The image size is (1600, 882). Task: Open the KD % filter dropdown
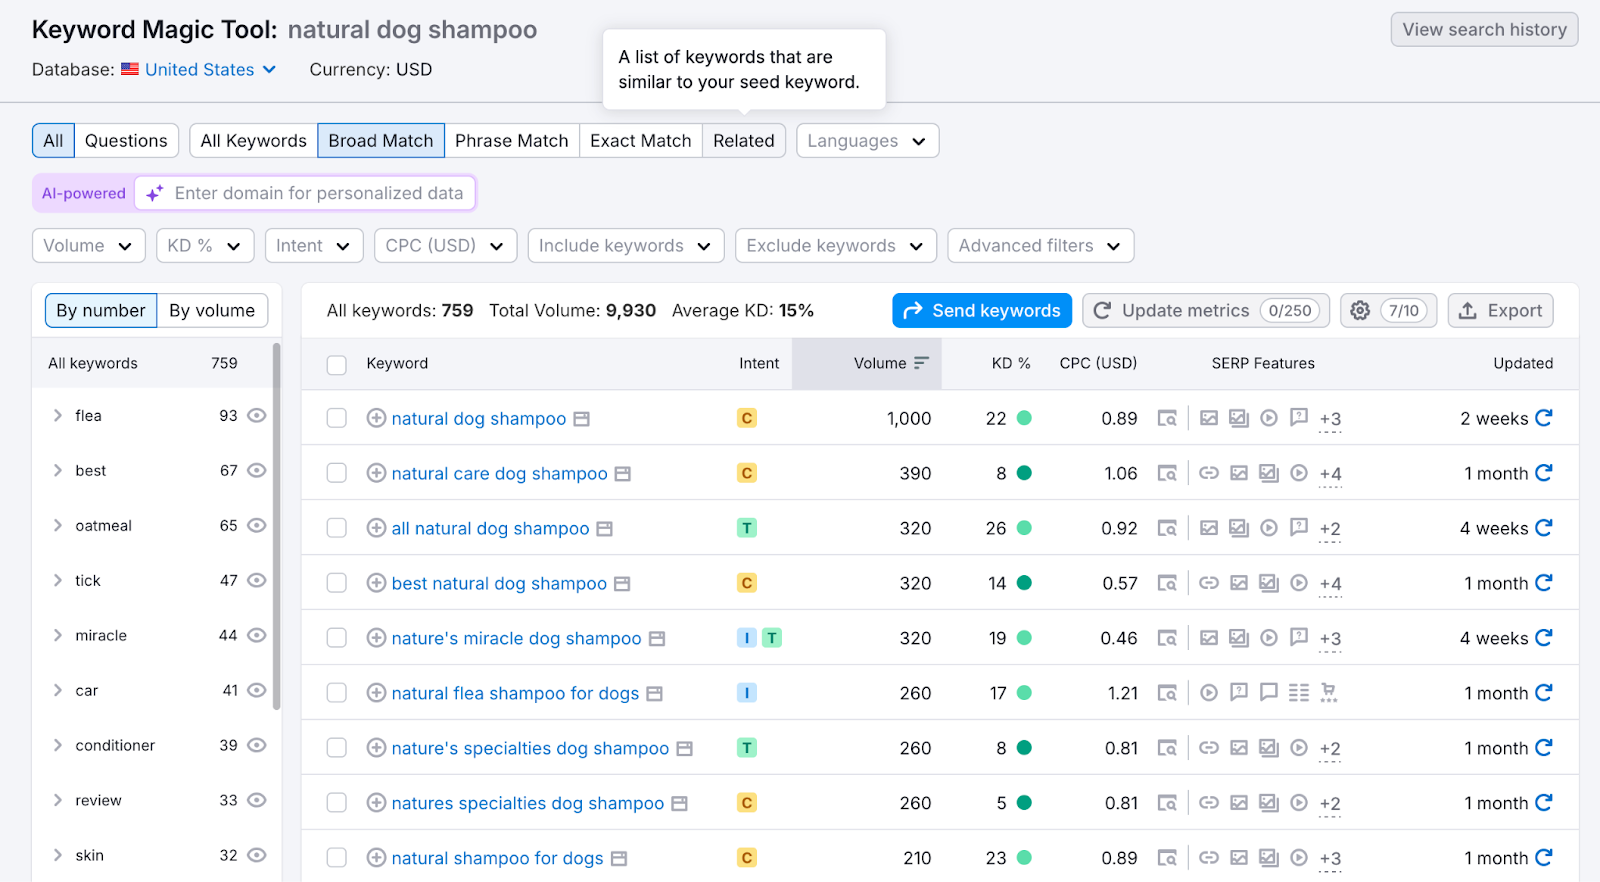[205, 246]
